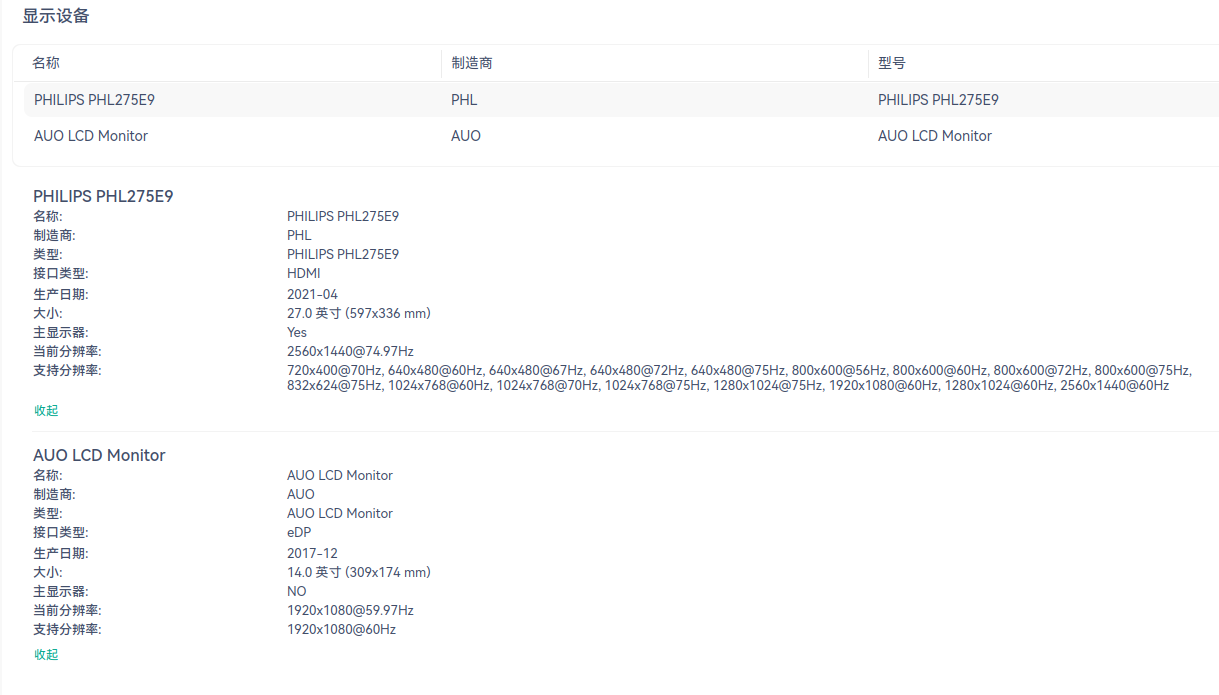Click the 支持分辨率 label in the AUO section
Image resolution: width=1219 pixels, height=695 pixels.
point(67,629)
